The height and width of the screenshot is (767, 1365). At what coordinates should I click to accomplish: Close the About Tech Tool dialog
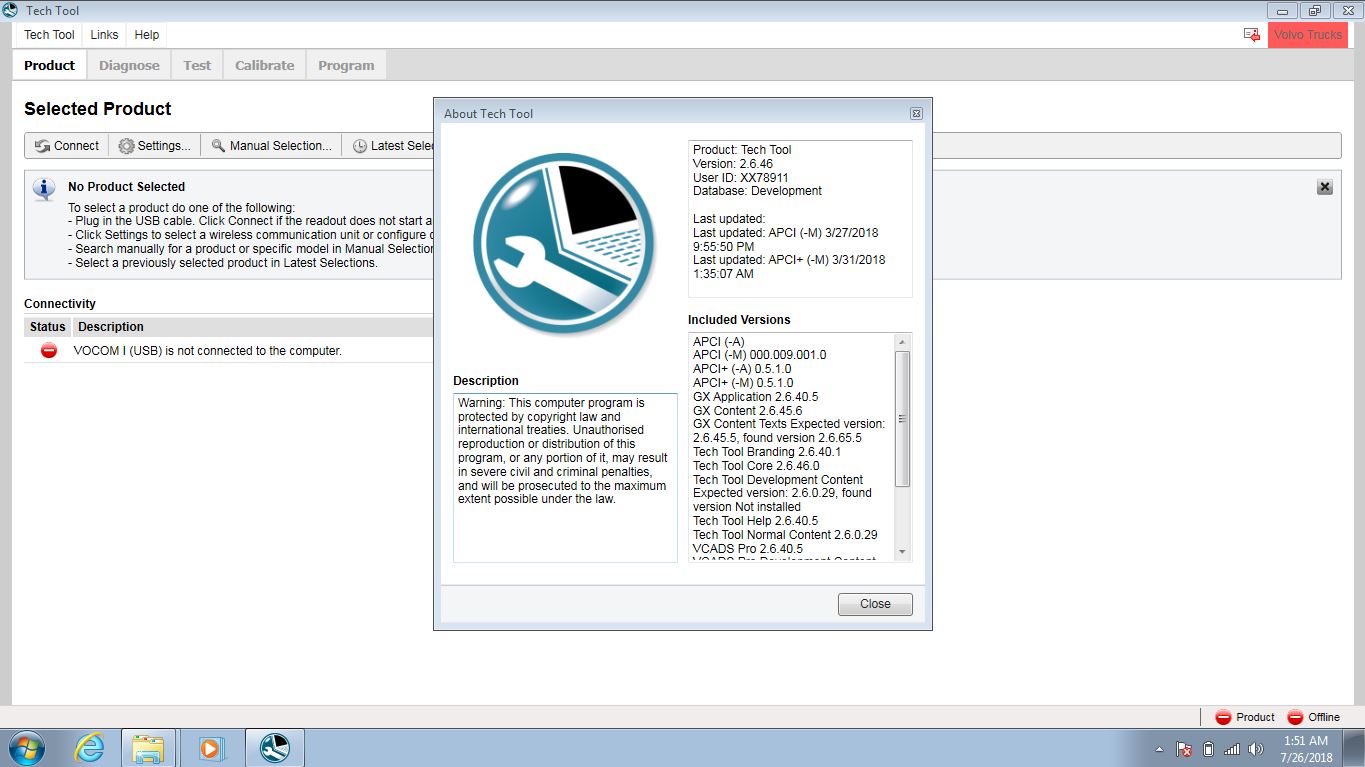tap(875, 604)
